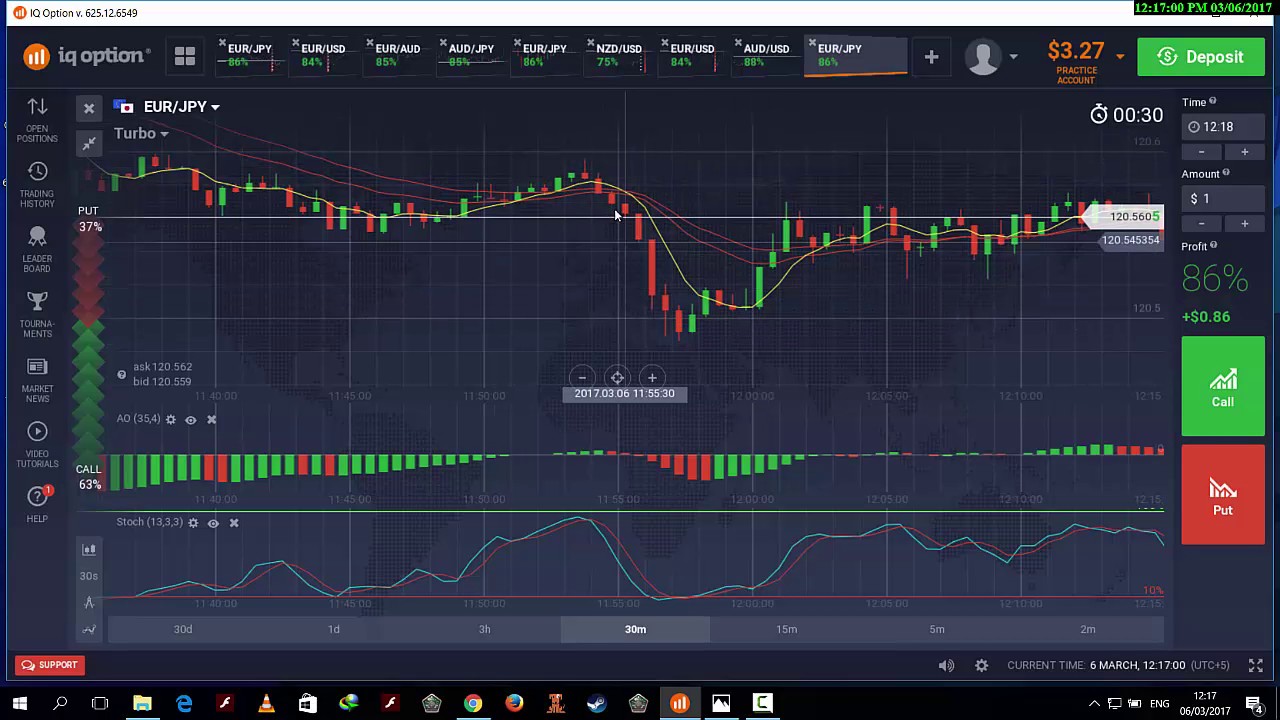
Task: Click the green Deposit button
Action: click(x=1201, y=57)
